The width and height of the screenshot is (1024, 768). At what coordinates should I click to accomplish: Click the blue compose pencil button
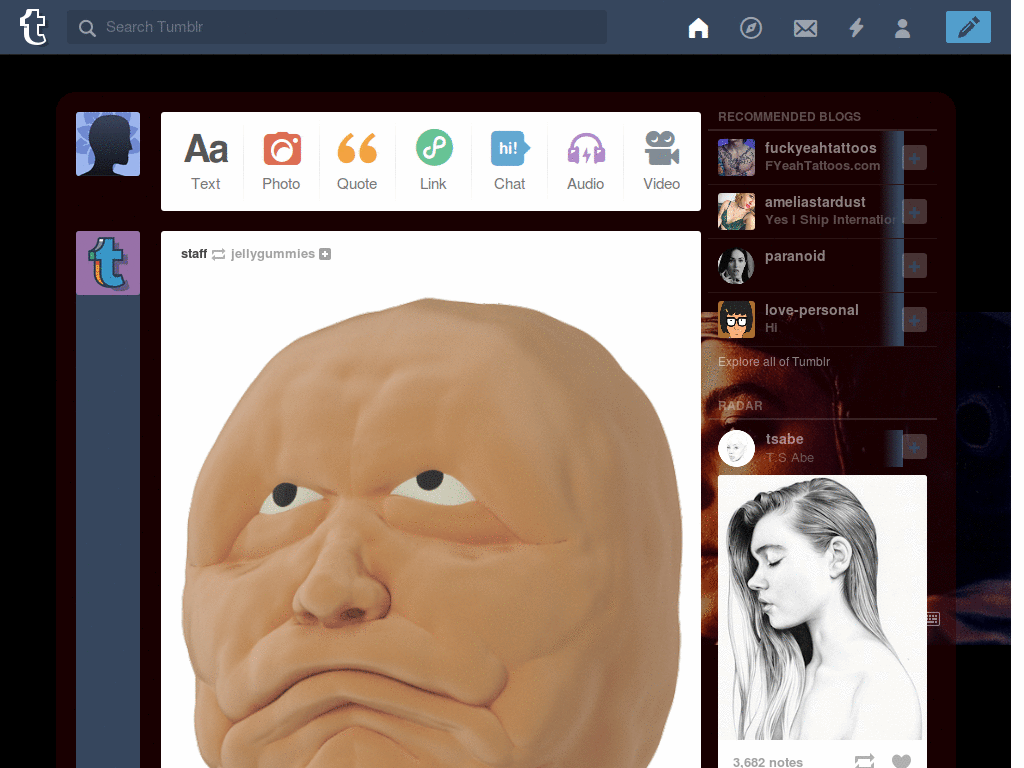click(967, 28)
